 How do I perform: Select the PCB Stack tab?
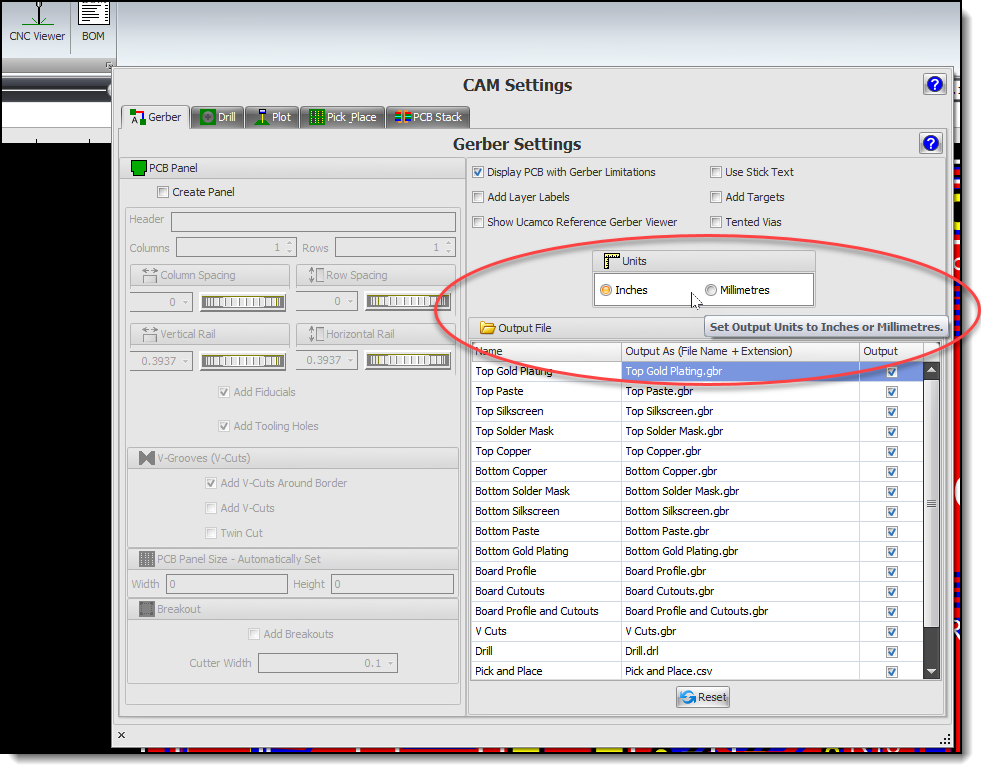tap(426, 117)
